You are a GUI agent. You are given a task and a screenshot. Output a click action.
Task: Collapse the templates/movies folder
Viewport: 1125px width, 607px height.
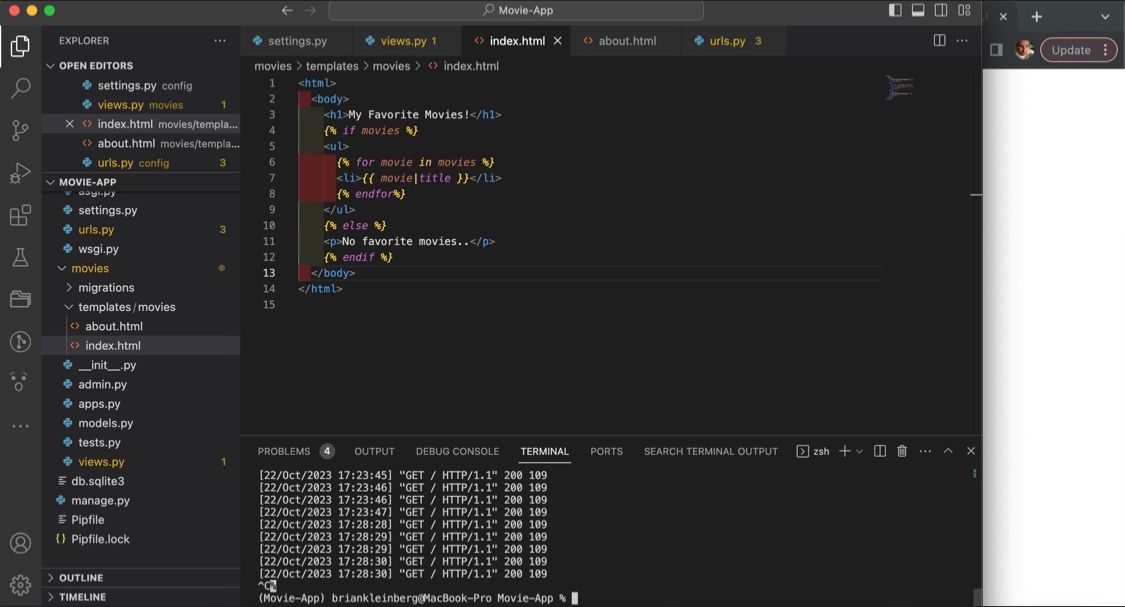(x=141, y=306)
